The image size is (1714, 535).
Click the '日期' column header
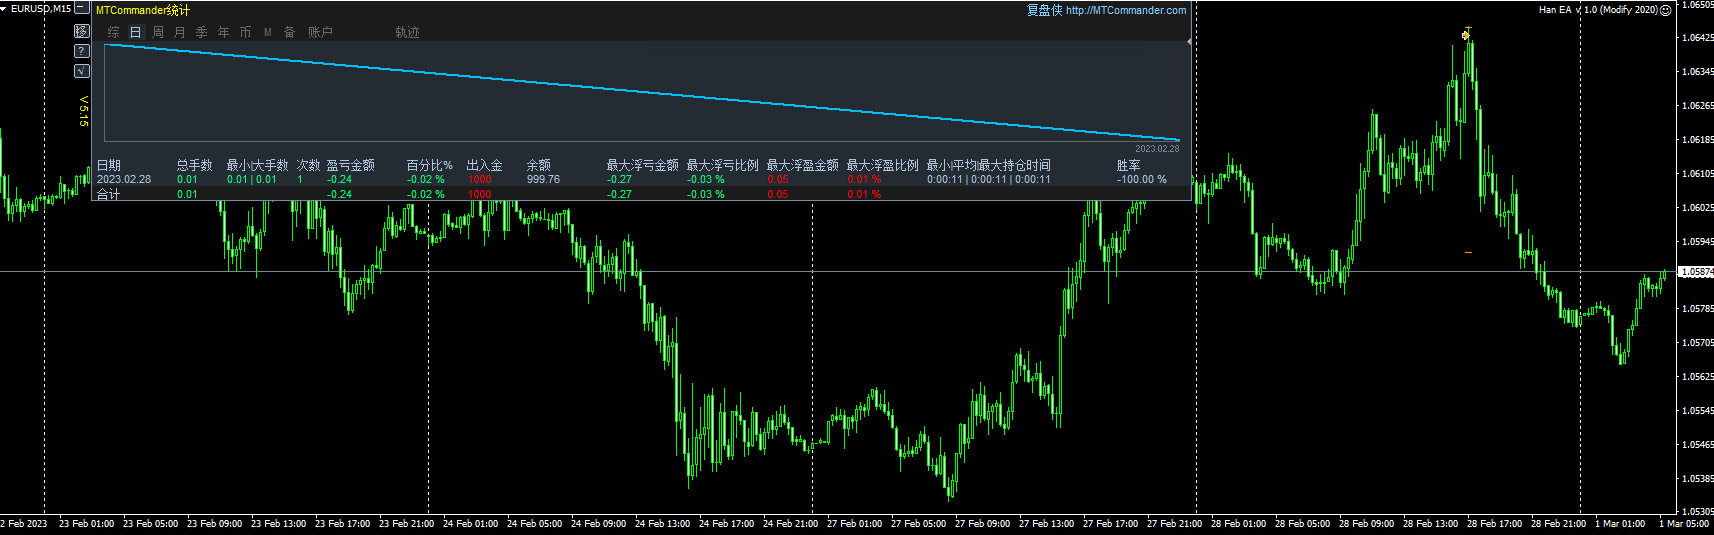click(x=109, y=165)
